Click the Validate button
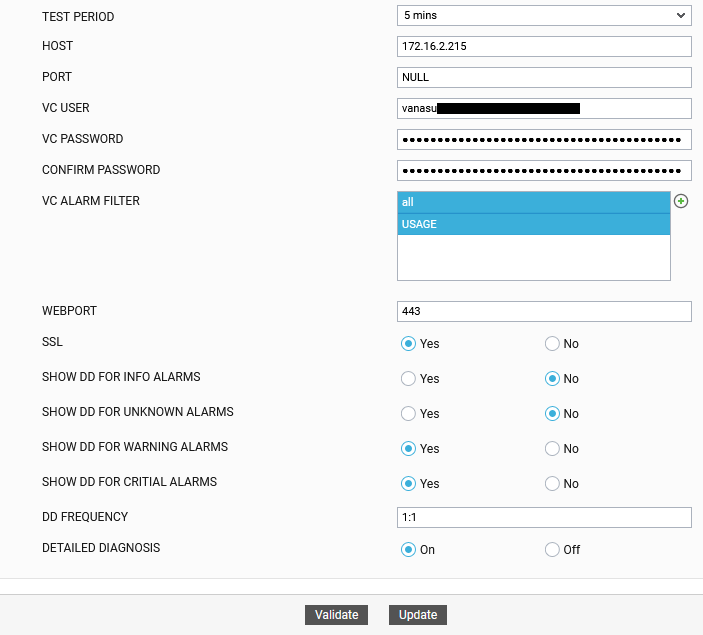Screen dimensions: 703x635 point(336,615)
